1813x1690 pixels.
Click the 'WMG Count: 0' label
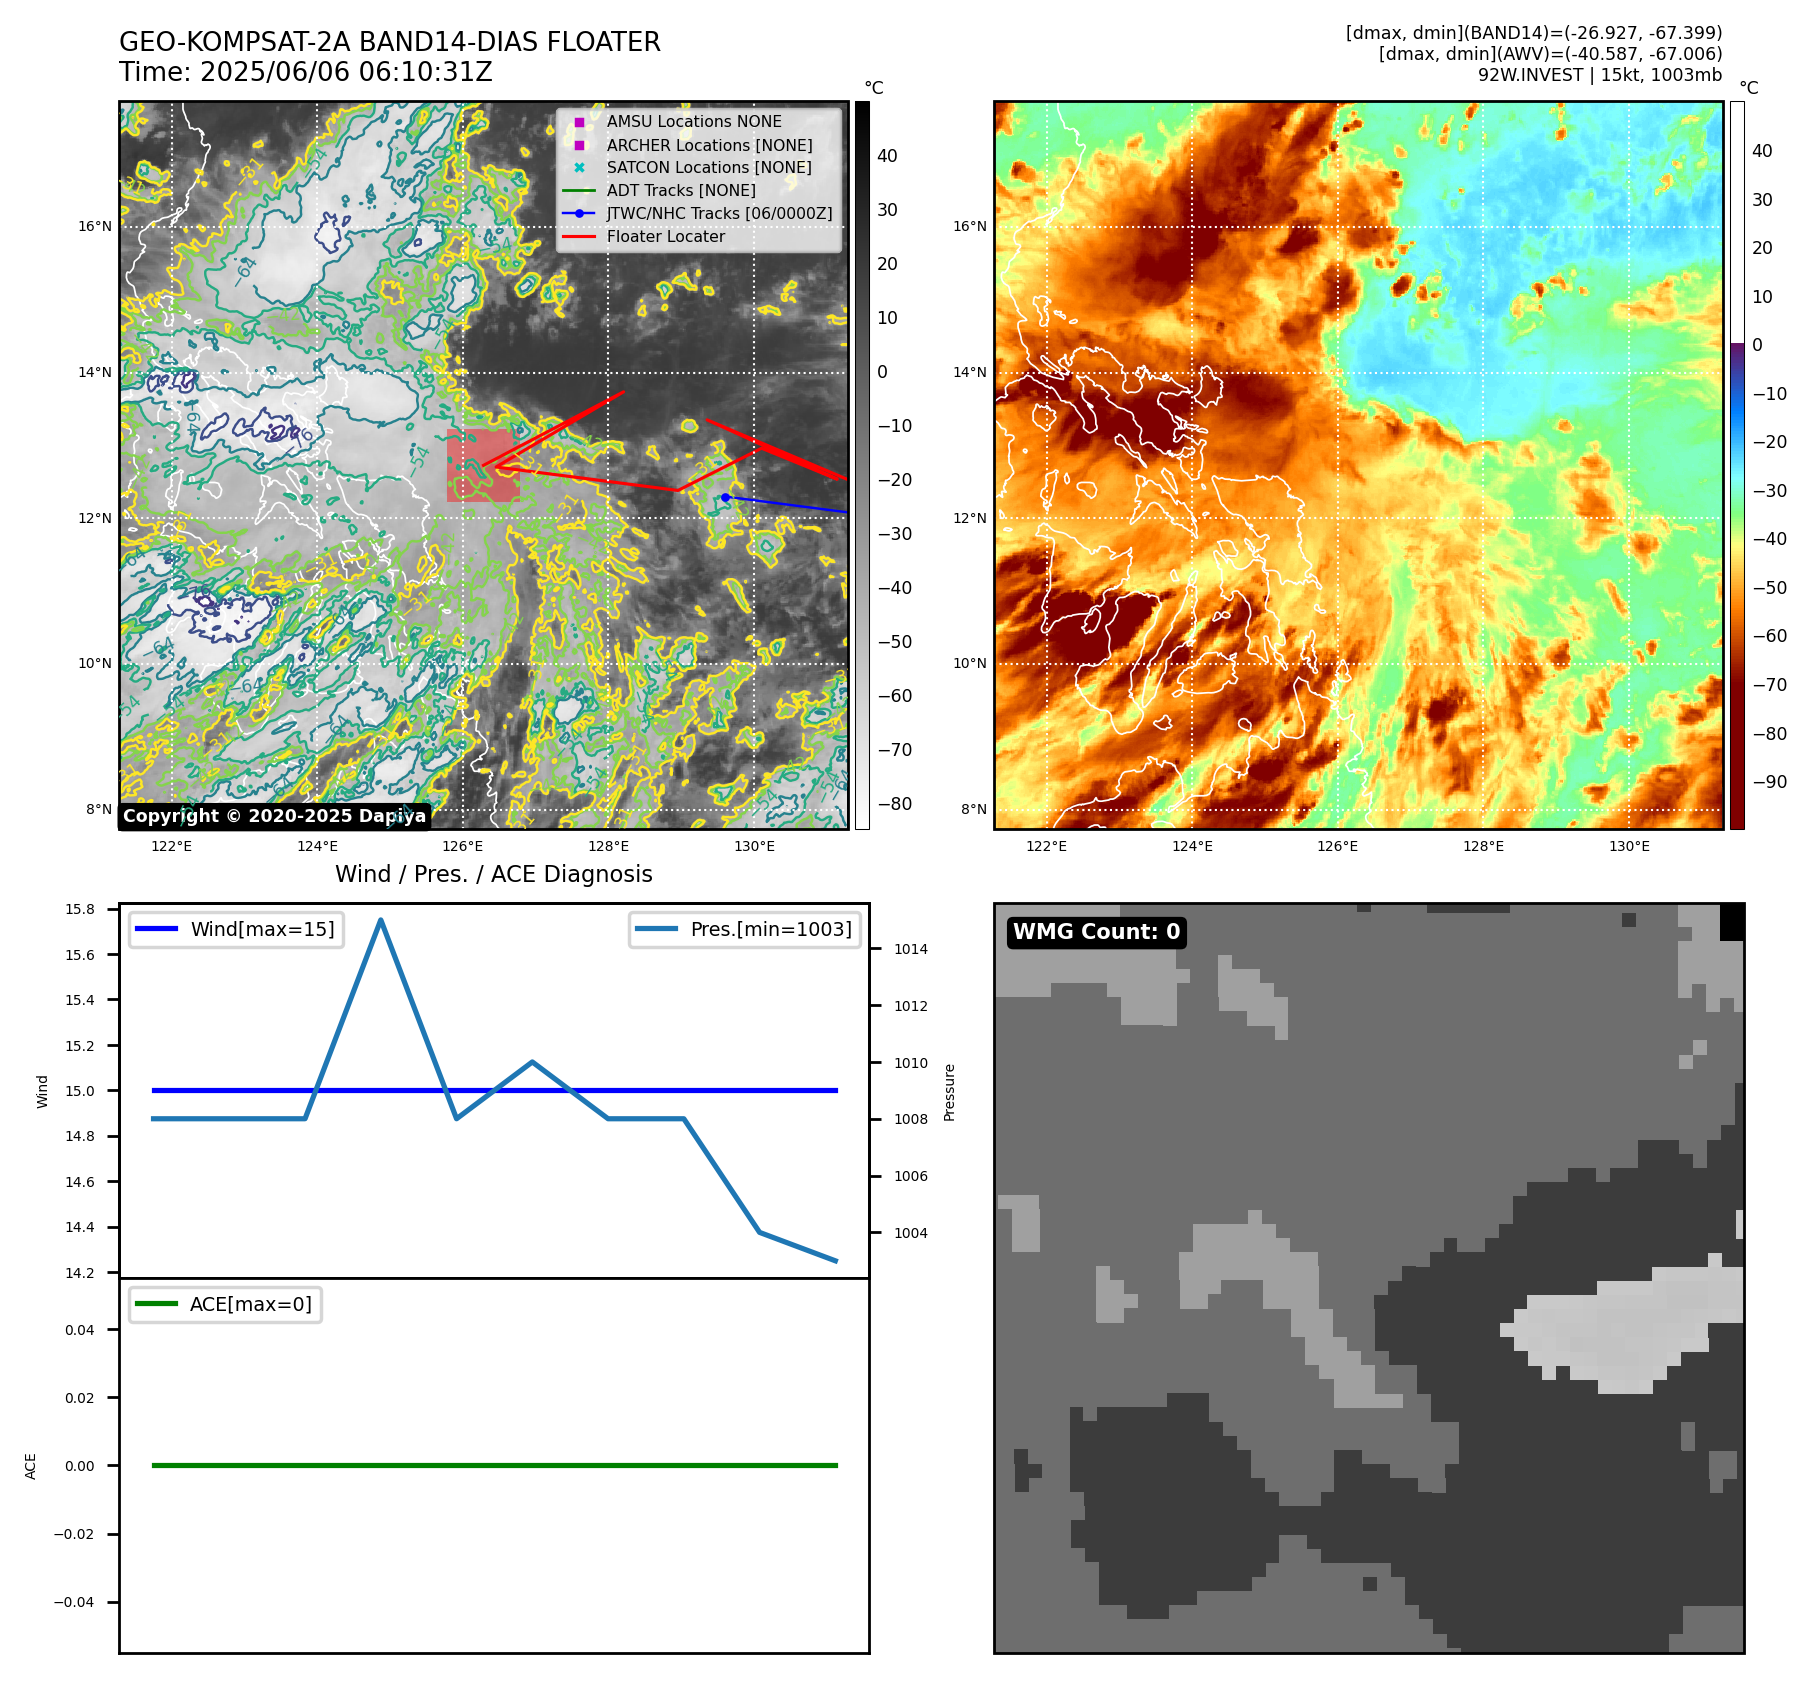(1097, 932)
